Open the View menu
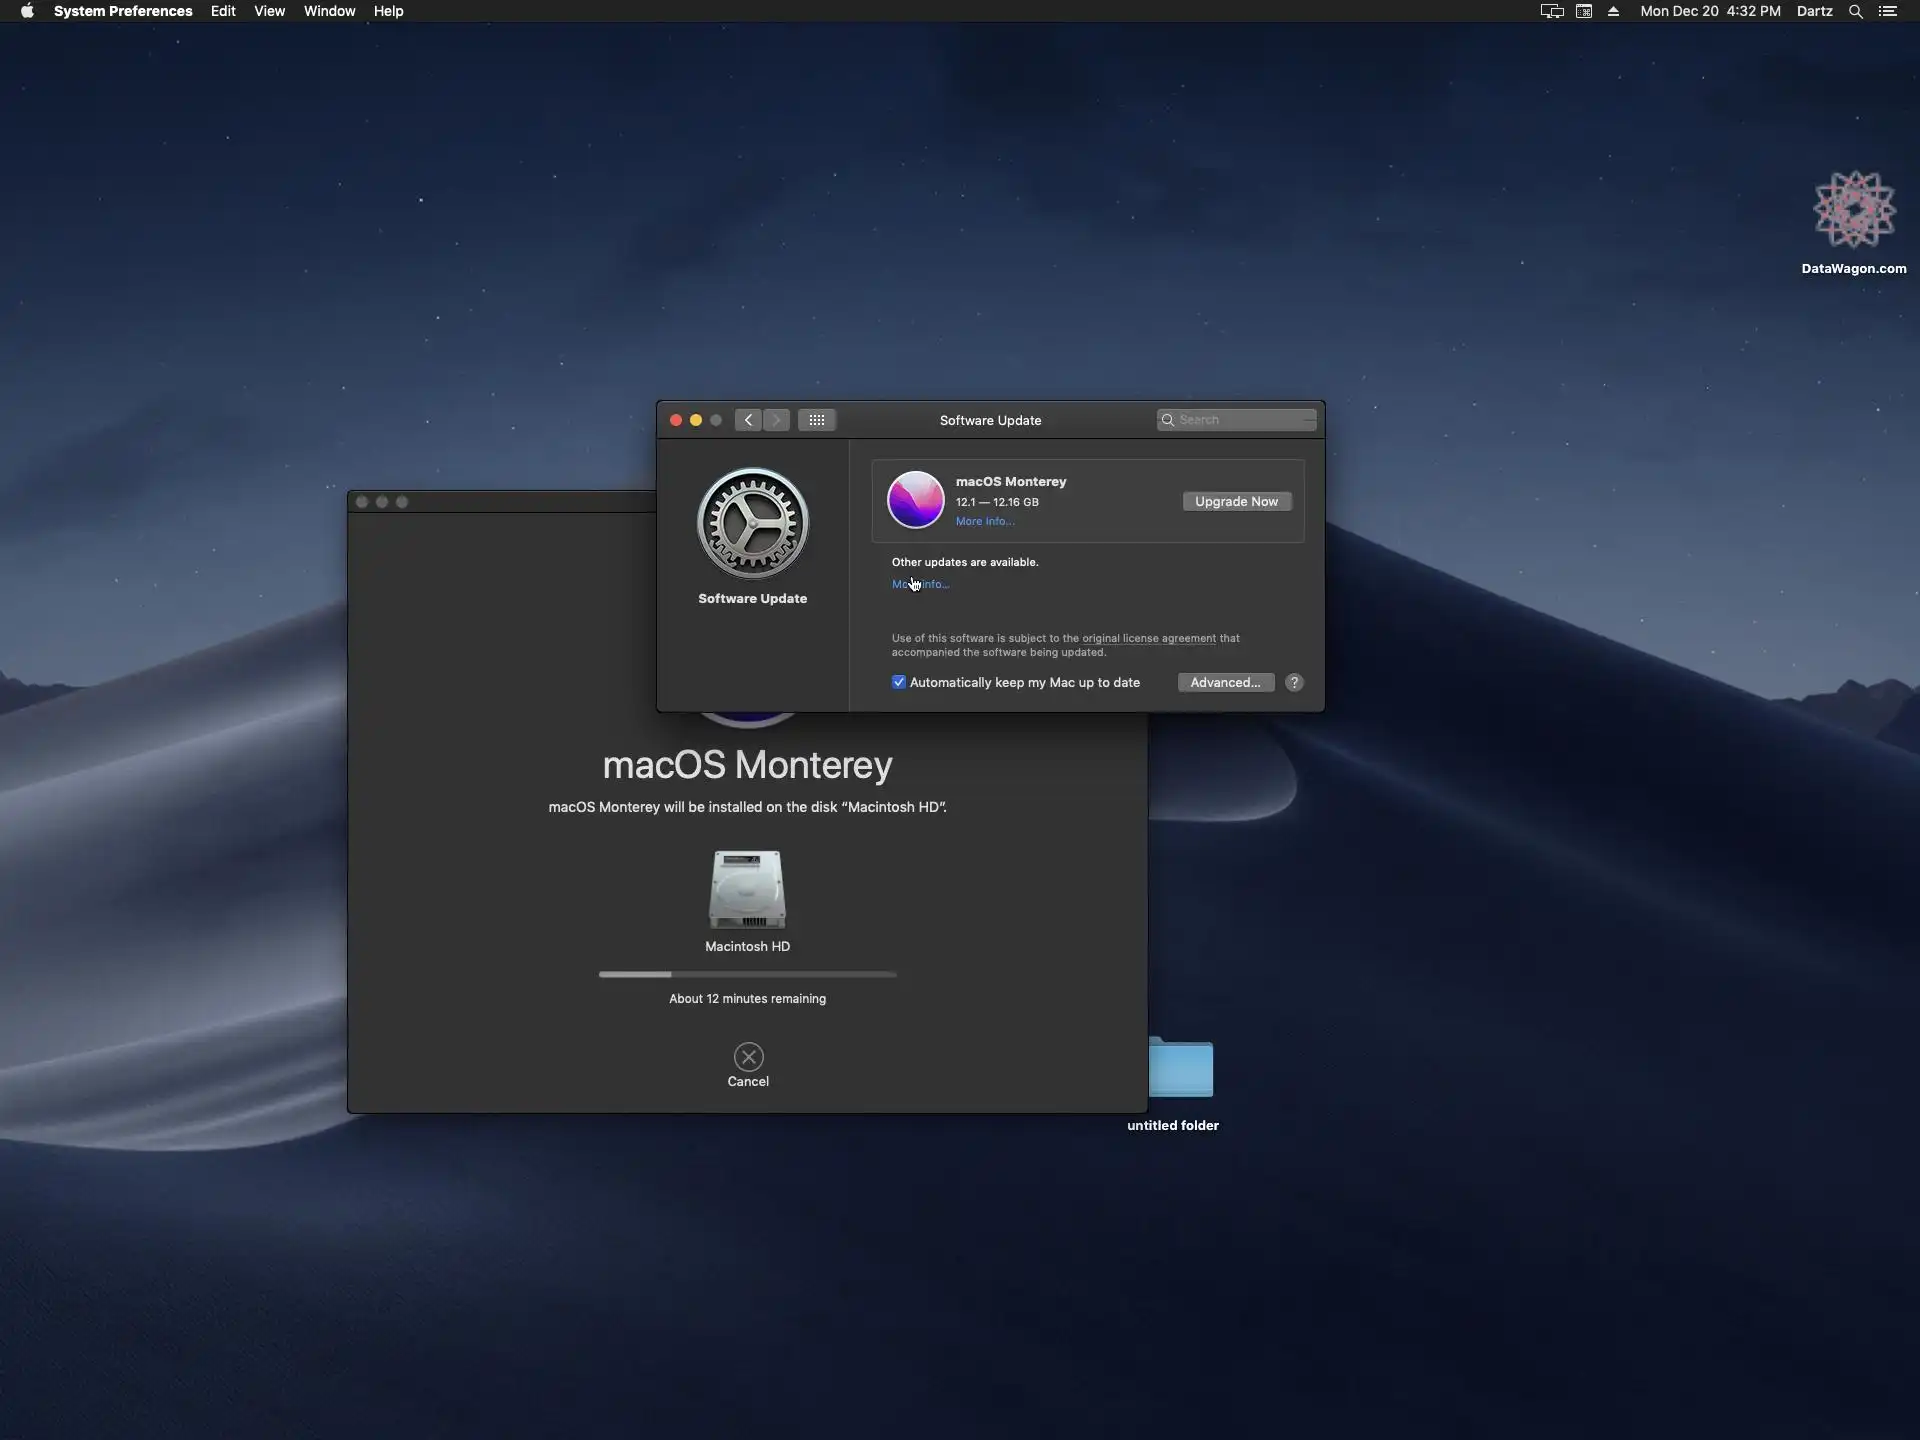The image size is (1920, 1440). [269, 12]
